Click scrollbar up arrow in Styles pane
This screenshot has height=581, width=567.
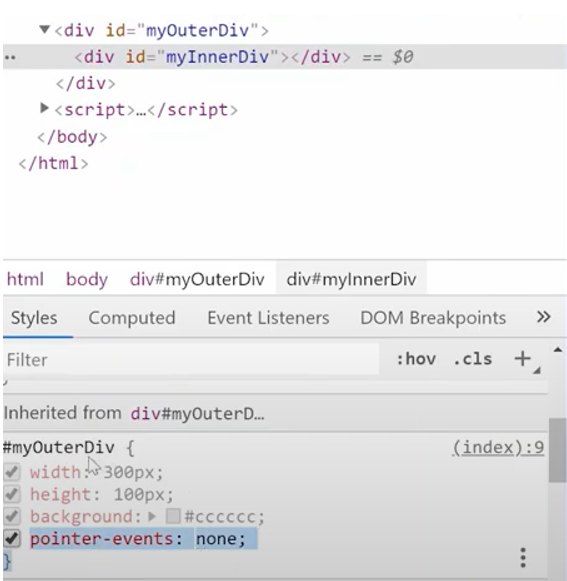point(558,350)
